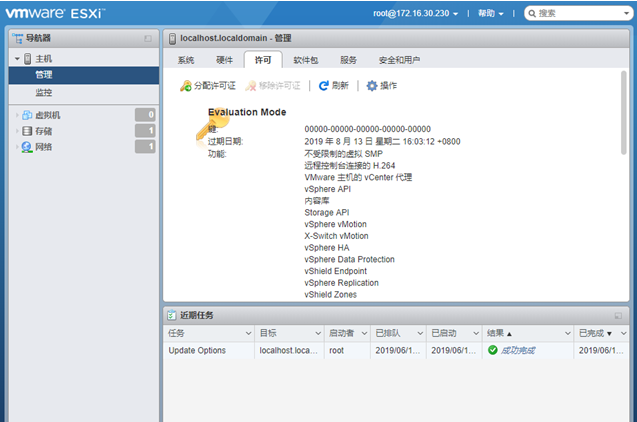Click the 操作 actions button label
This screenshot has height=422, width=637.
pyautogui.click(x=388, y=86)
